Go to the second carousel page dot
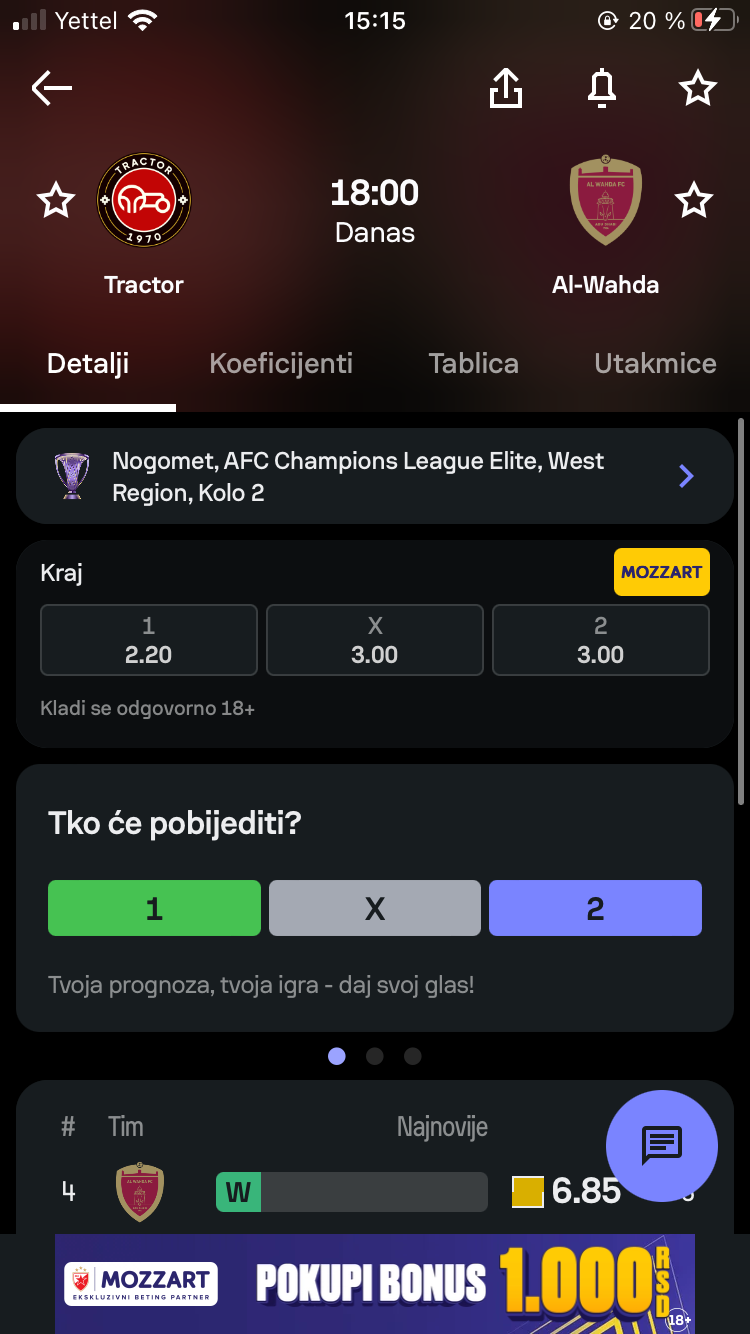750x1334 pixels. 375,1056
